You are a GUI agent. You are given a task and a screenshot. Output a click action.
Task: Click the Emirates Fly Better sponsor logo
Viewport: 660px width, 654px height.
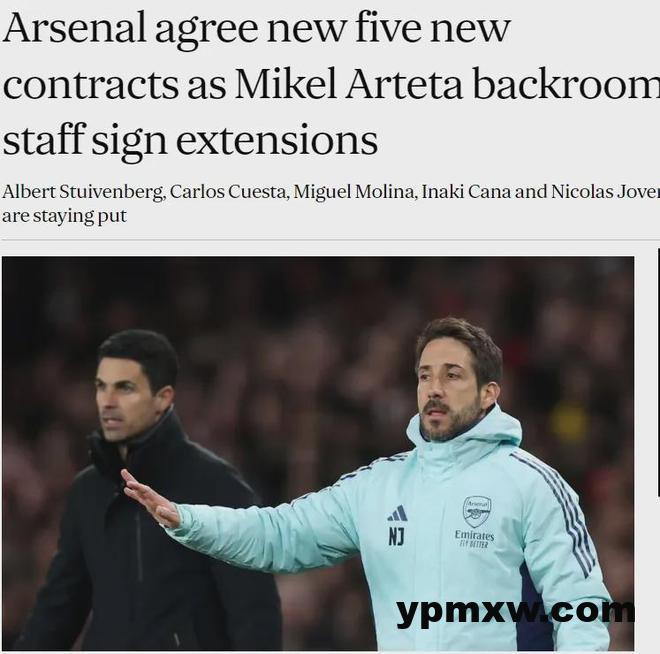(x=474, y=539)
